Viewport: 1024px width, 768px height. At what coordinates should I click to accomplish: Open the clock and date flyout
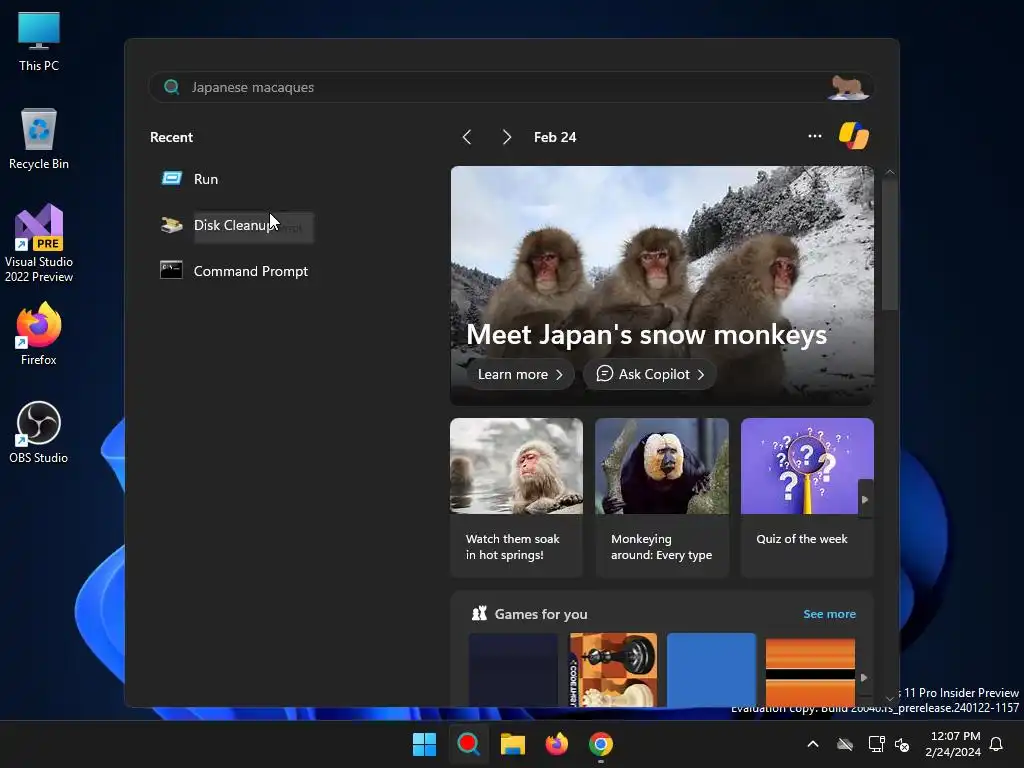pos(953,744)
